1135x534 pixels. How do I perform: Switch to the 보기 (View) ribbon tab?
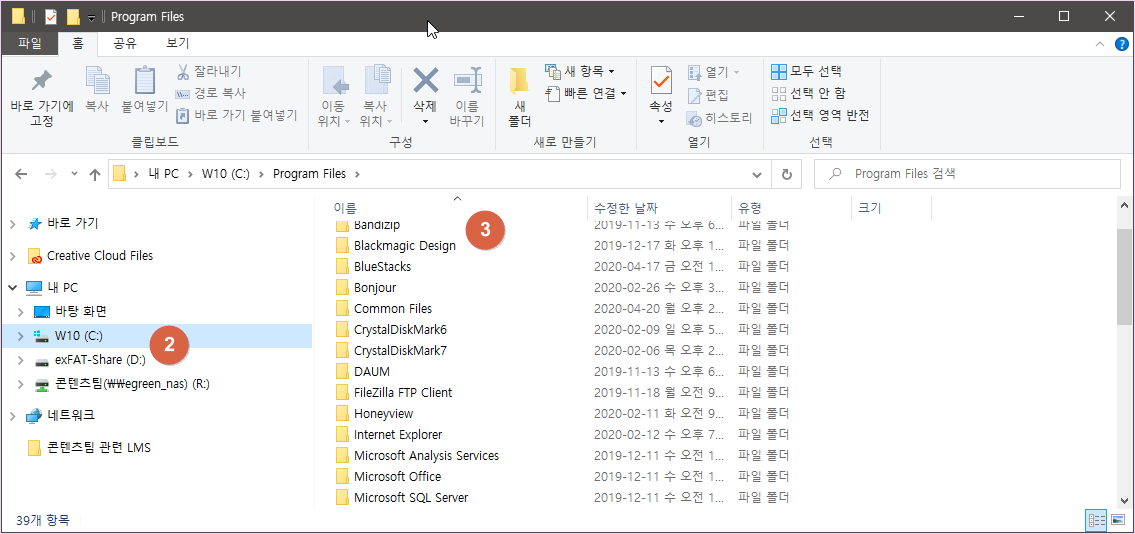coord(177,43)
